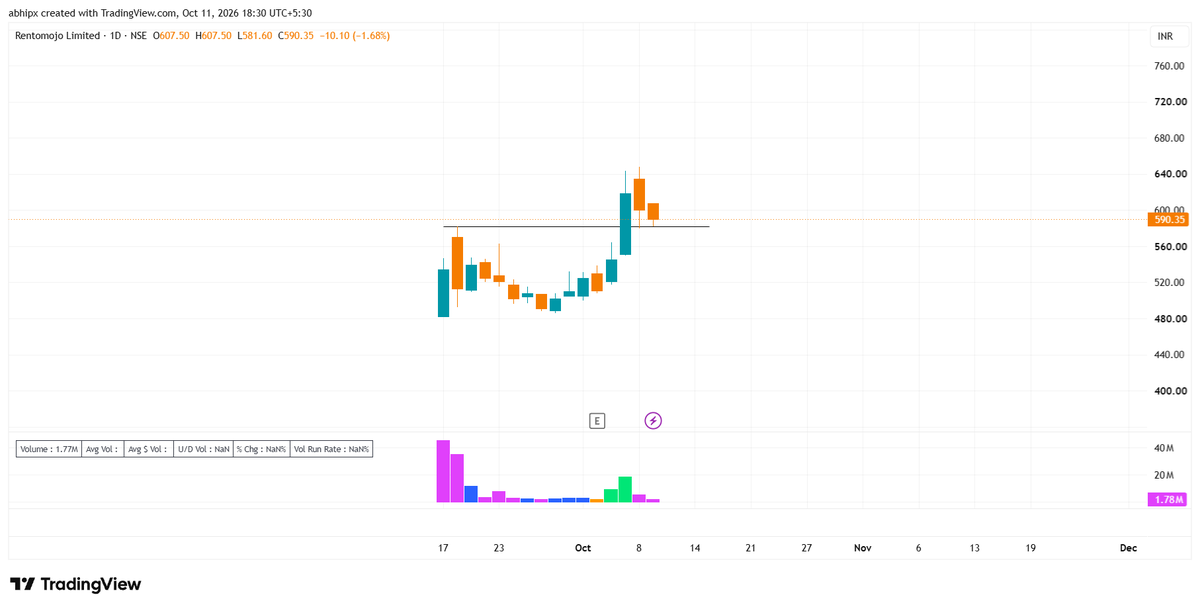Click the 720.00 price axis label
The height and width of the screenshot is (609, 1200).
(x=1170, y=102)
